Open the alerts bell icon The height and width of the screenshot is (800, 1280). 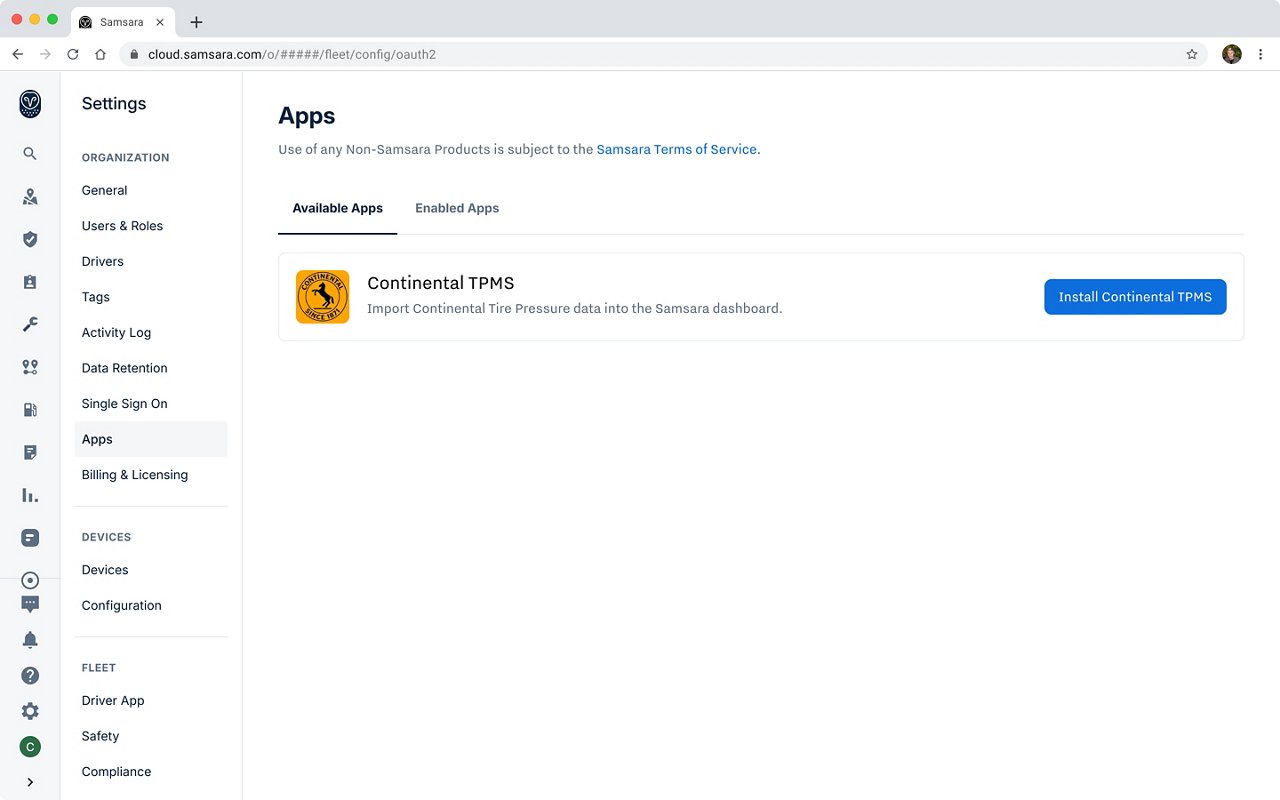pyautogui.click(x=30, y=640)
